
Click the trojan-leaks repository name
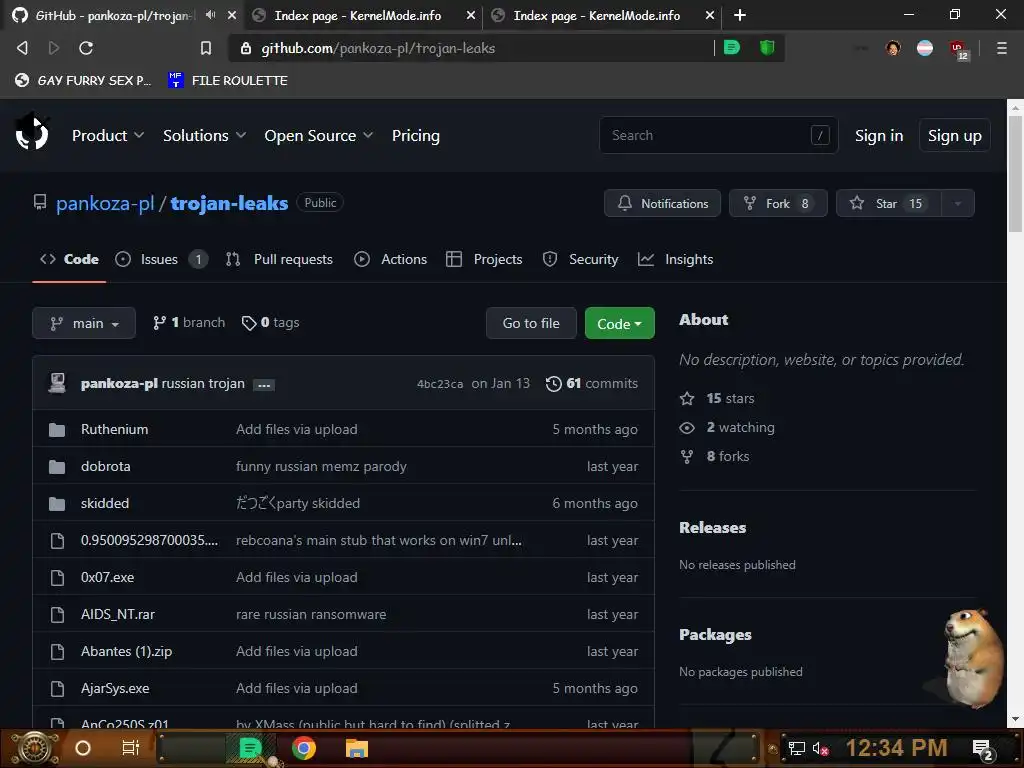(x=229, y=203)
